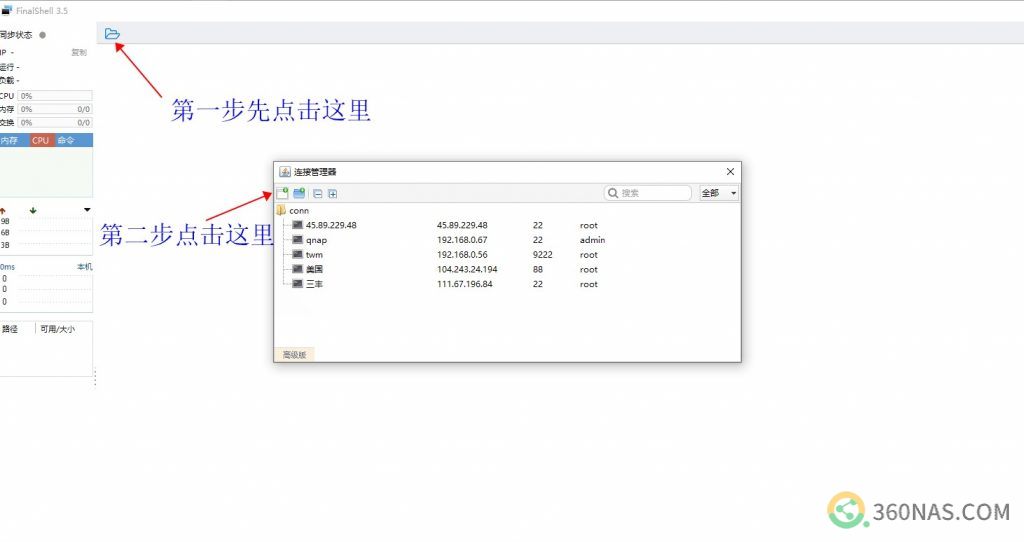Switch to the CPU tab in sidebar
Screen dimensions: 1024x542
(41, 140)
